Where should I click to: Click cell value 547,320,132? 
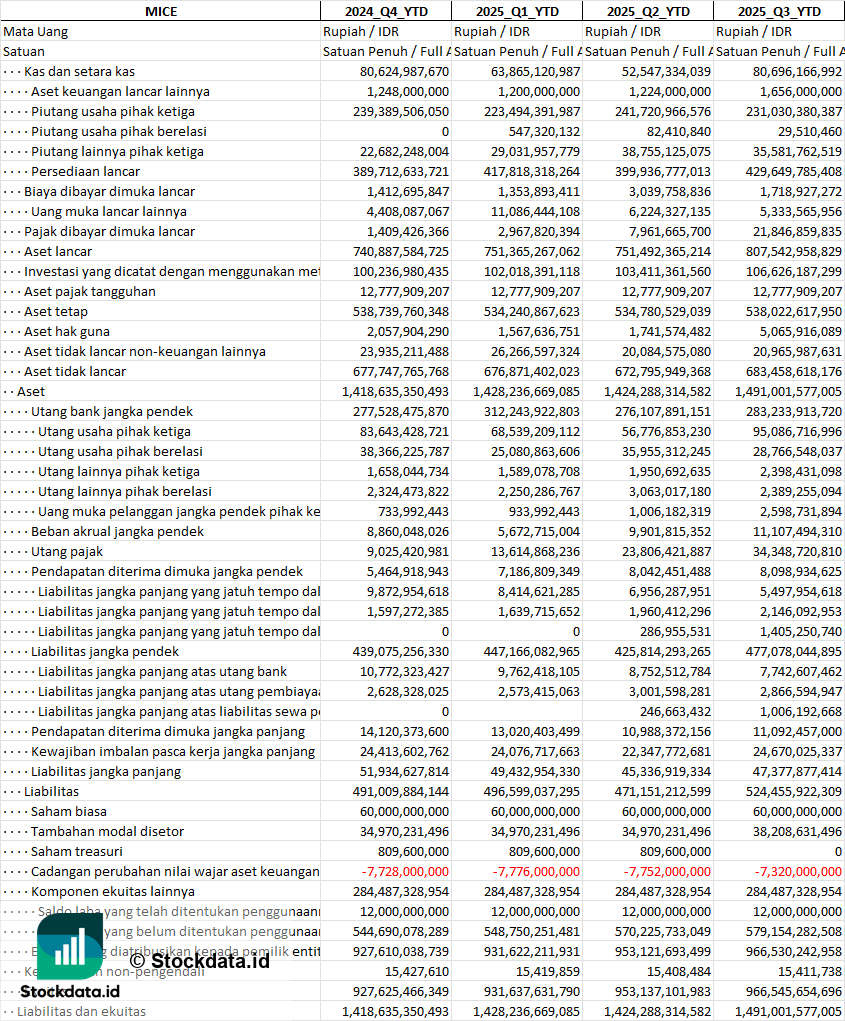tap(544, 132)
